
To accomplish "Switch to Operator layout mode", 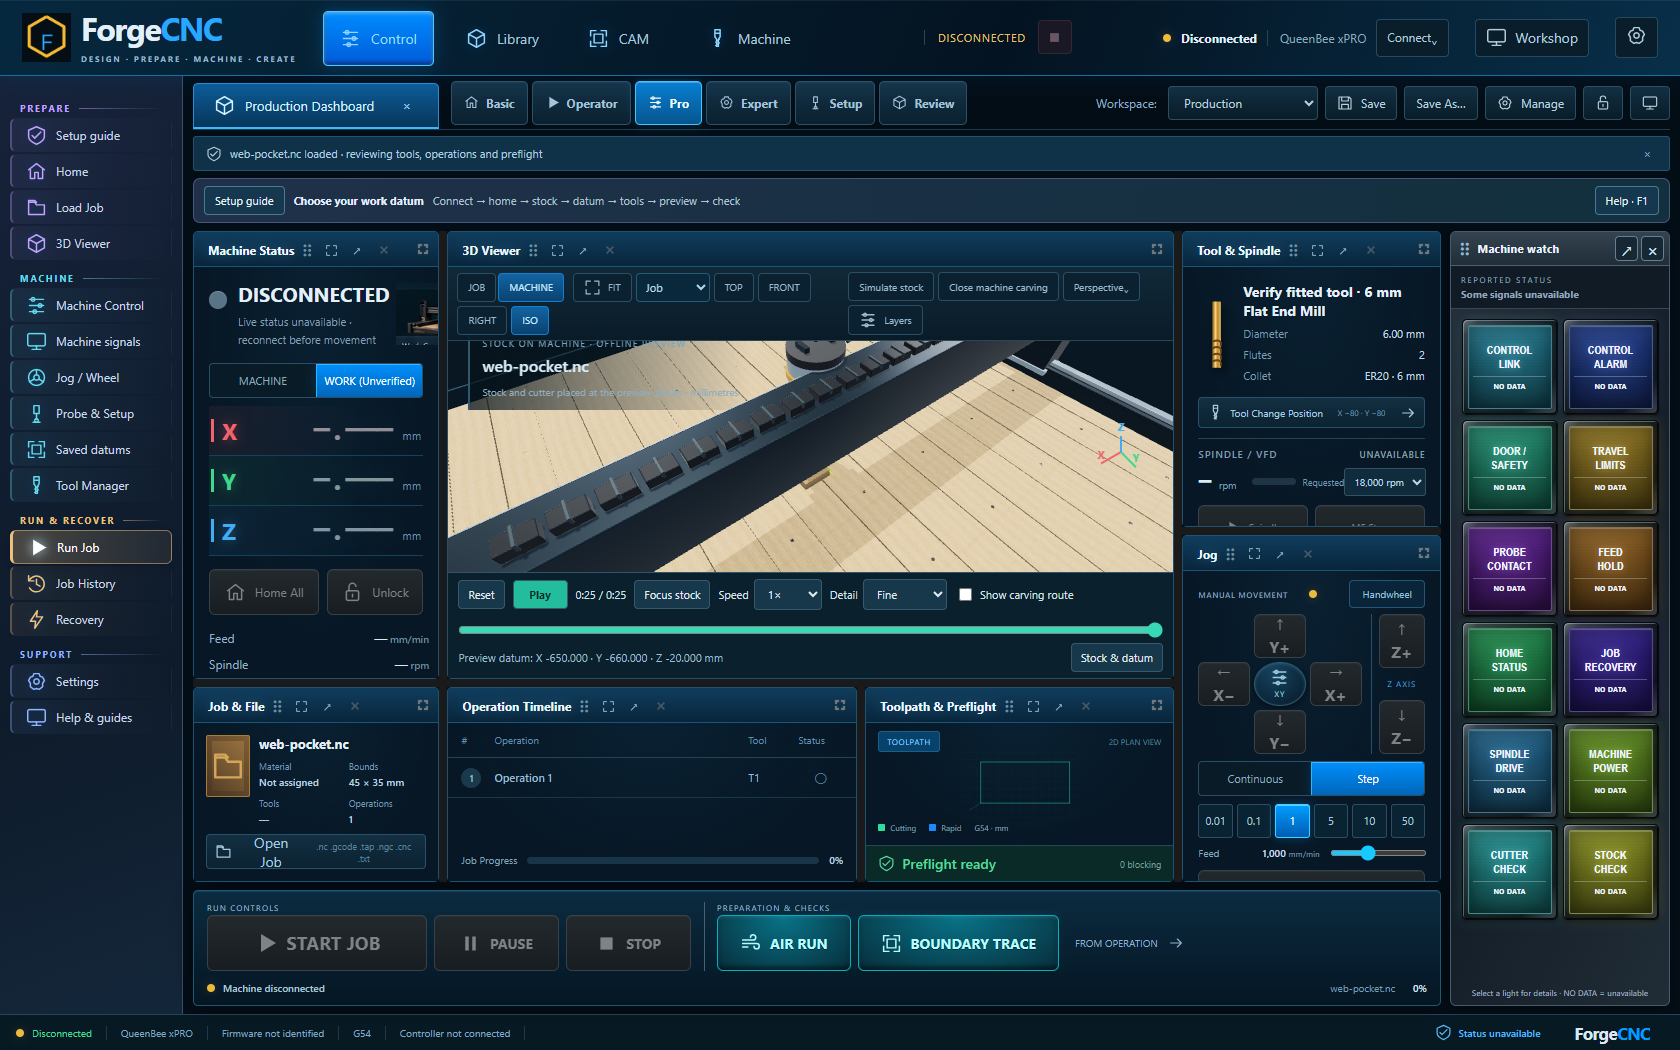I will [x=581, y=103].
